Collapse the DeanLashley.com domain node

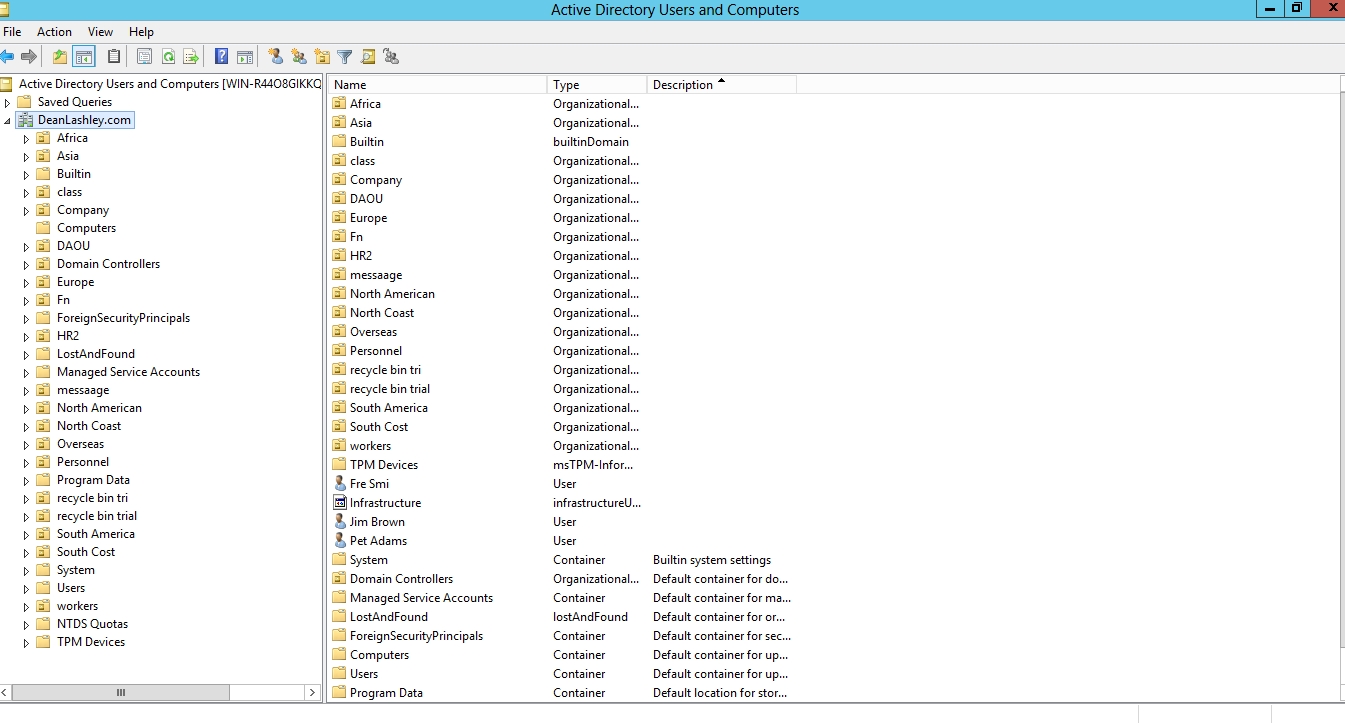[8, 121]
